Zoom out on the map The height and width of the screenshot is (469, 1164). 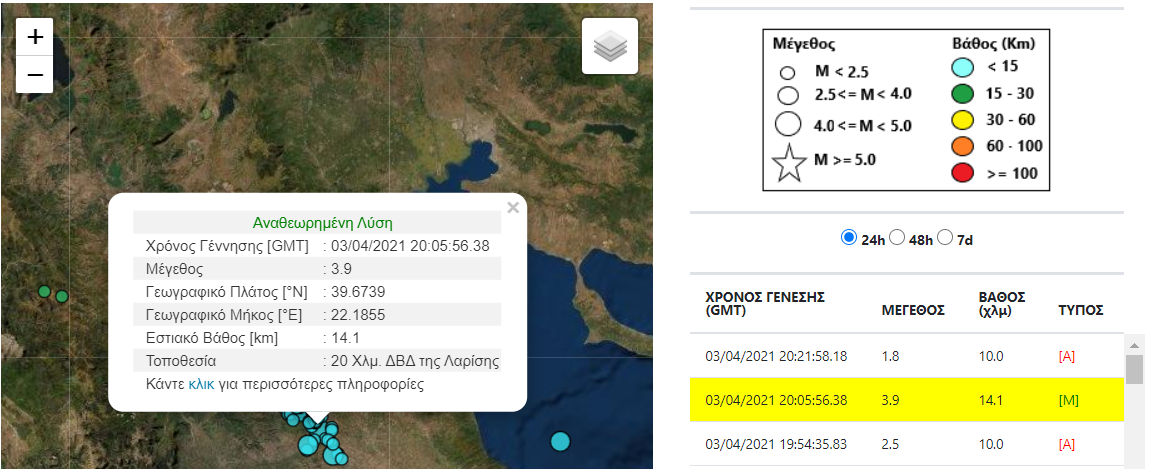click(x=35, y=75)
